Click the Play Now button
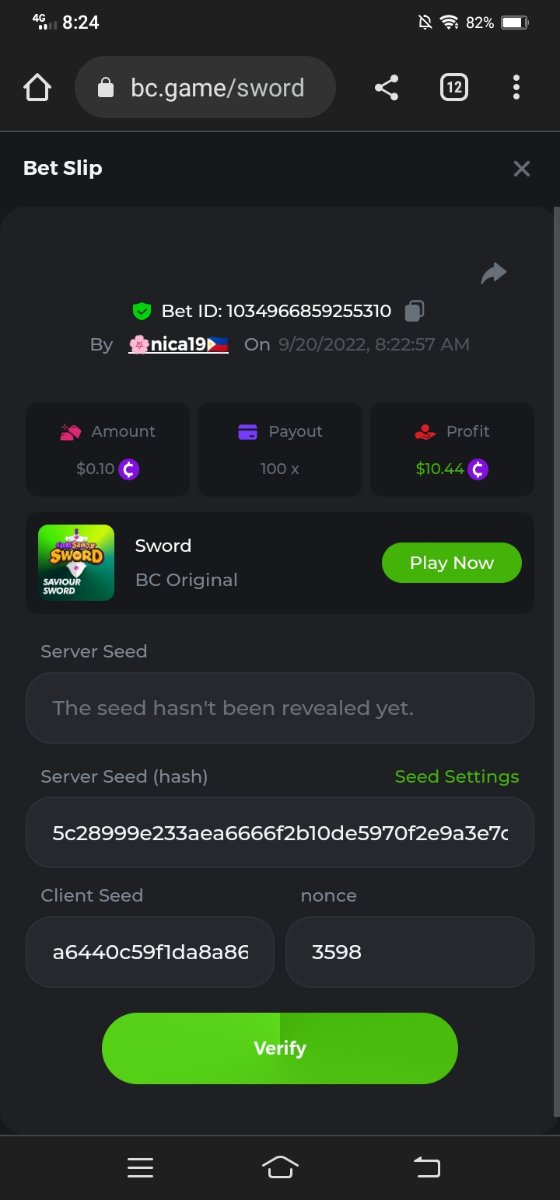This screenshot has height=1200, width=560. pos(452,563)
